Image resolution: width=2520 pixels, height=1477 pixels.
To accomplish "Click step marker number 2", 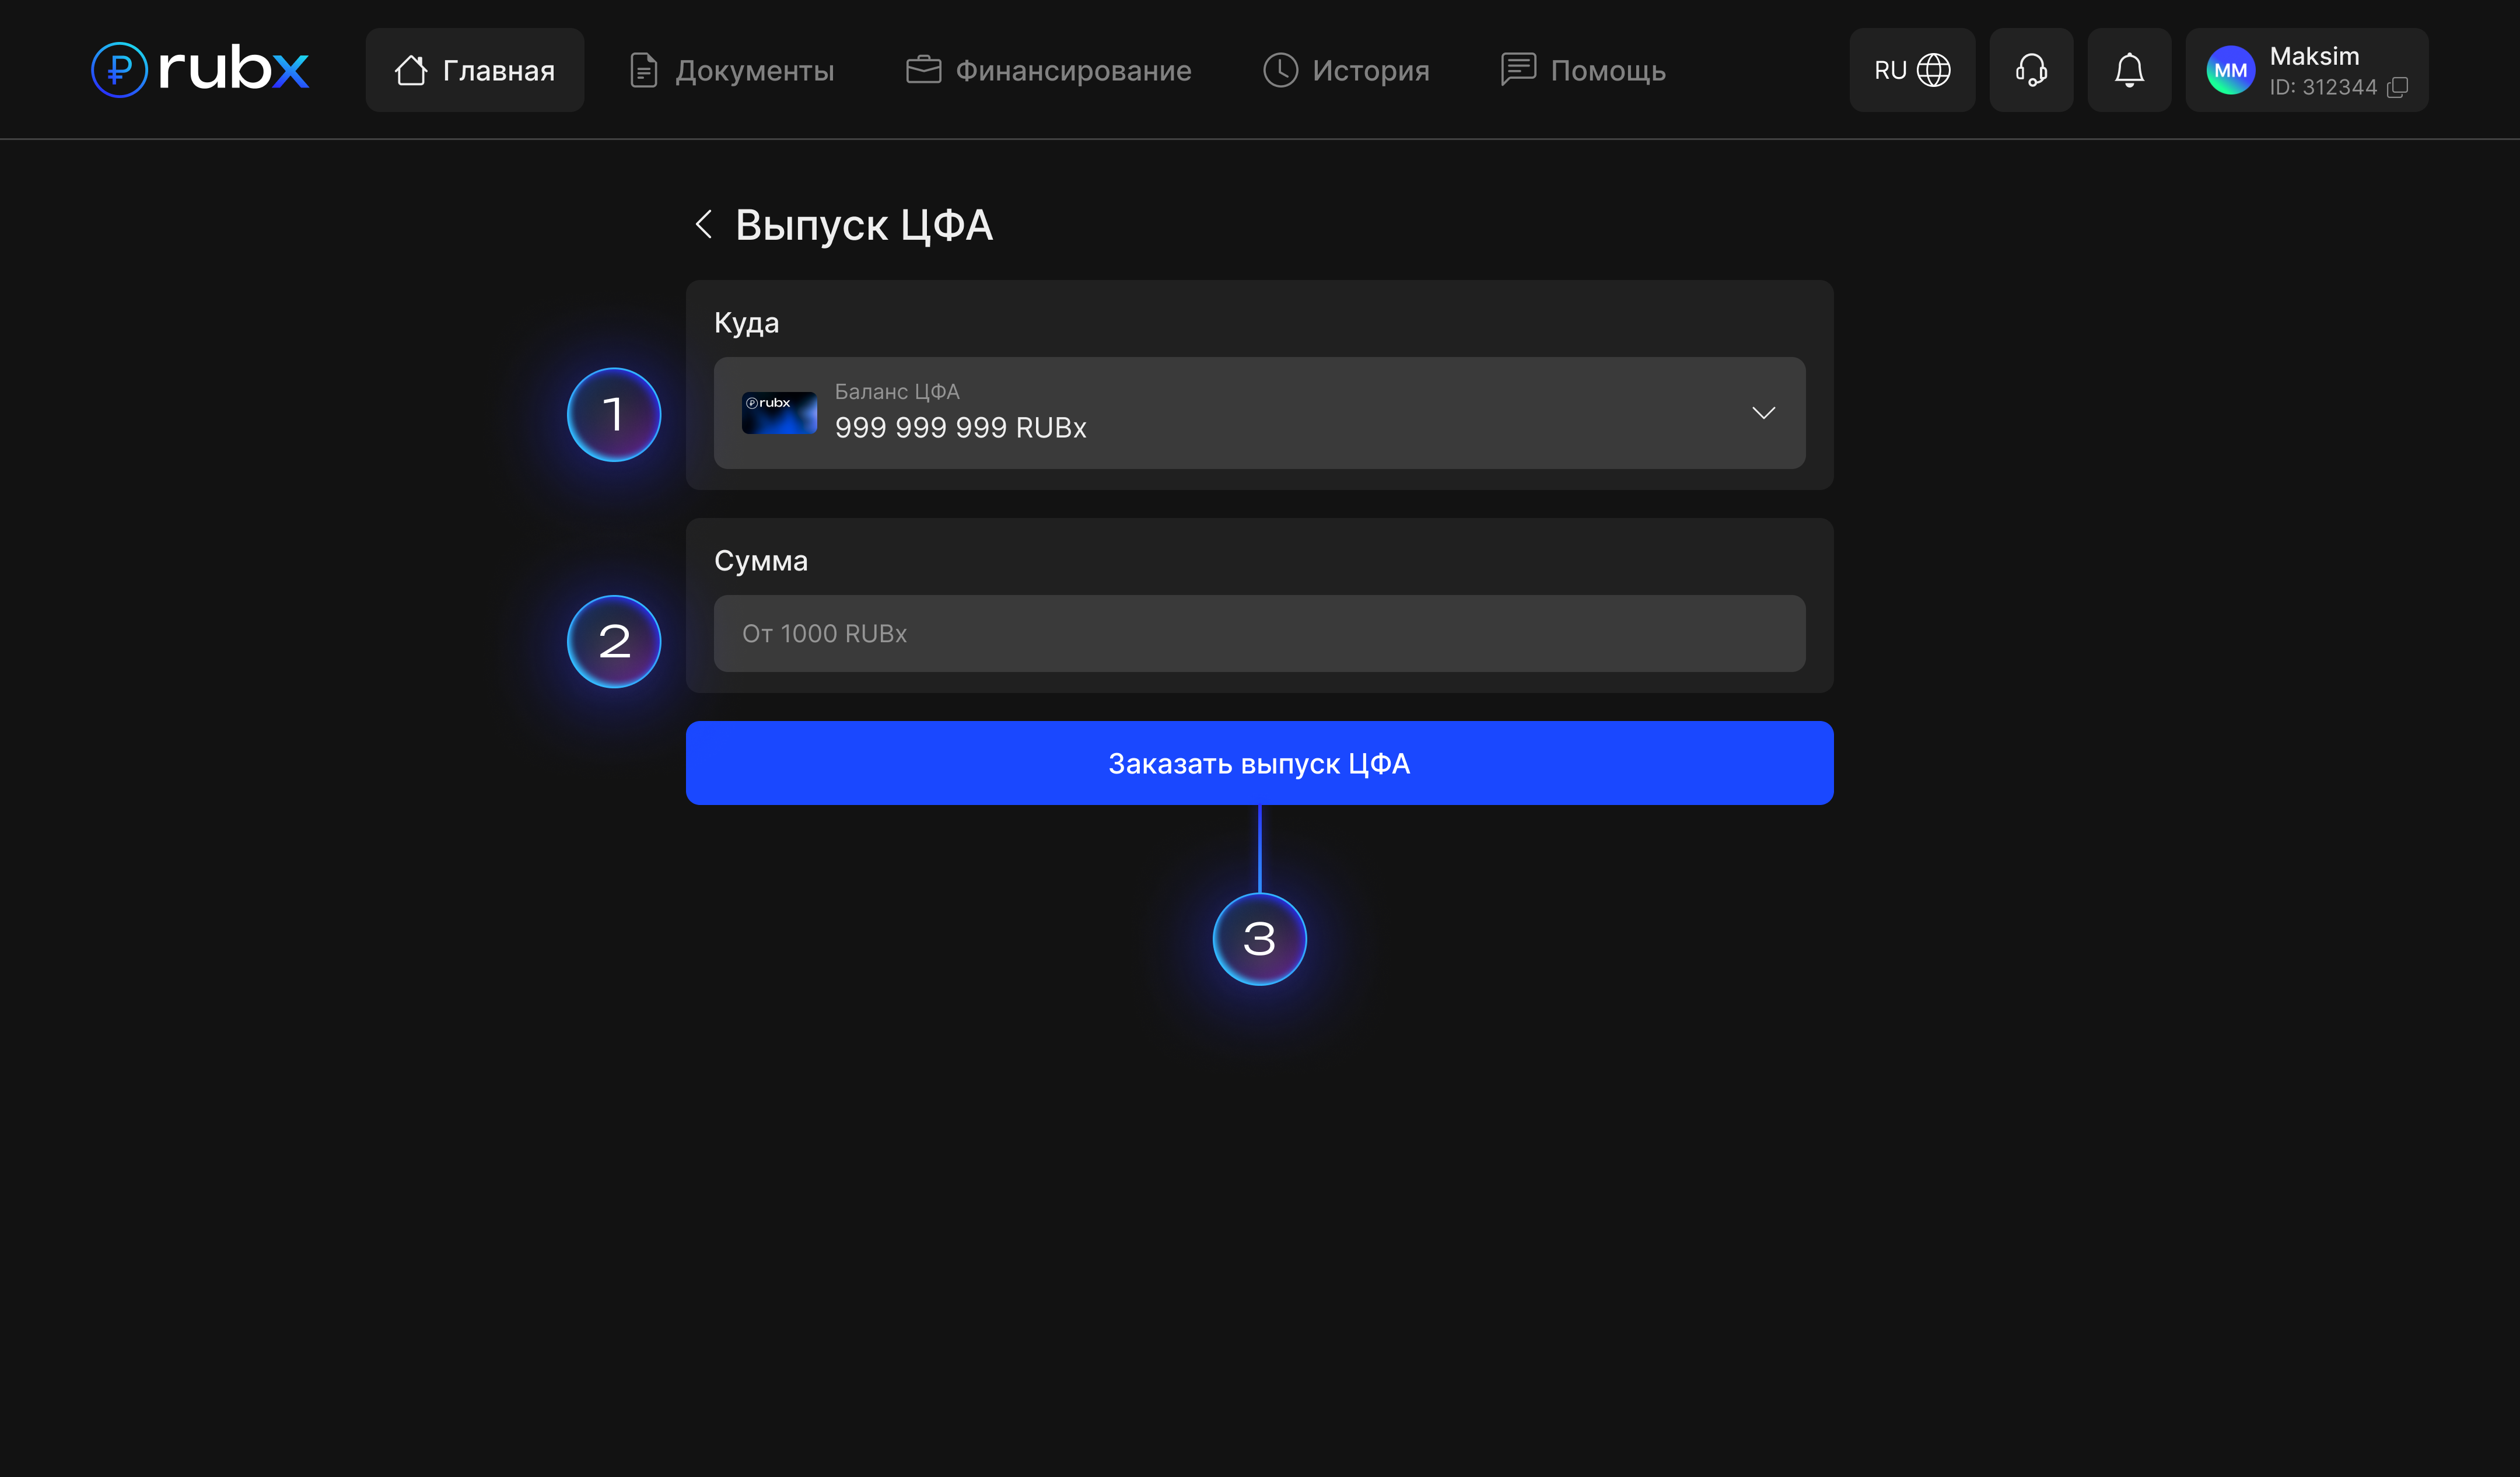I will pos(613,641).
